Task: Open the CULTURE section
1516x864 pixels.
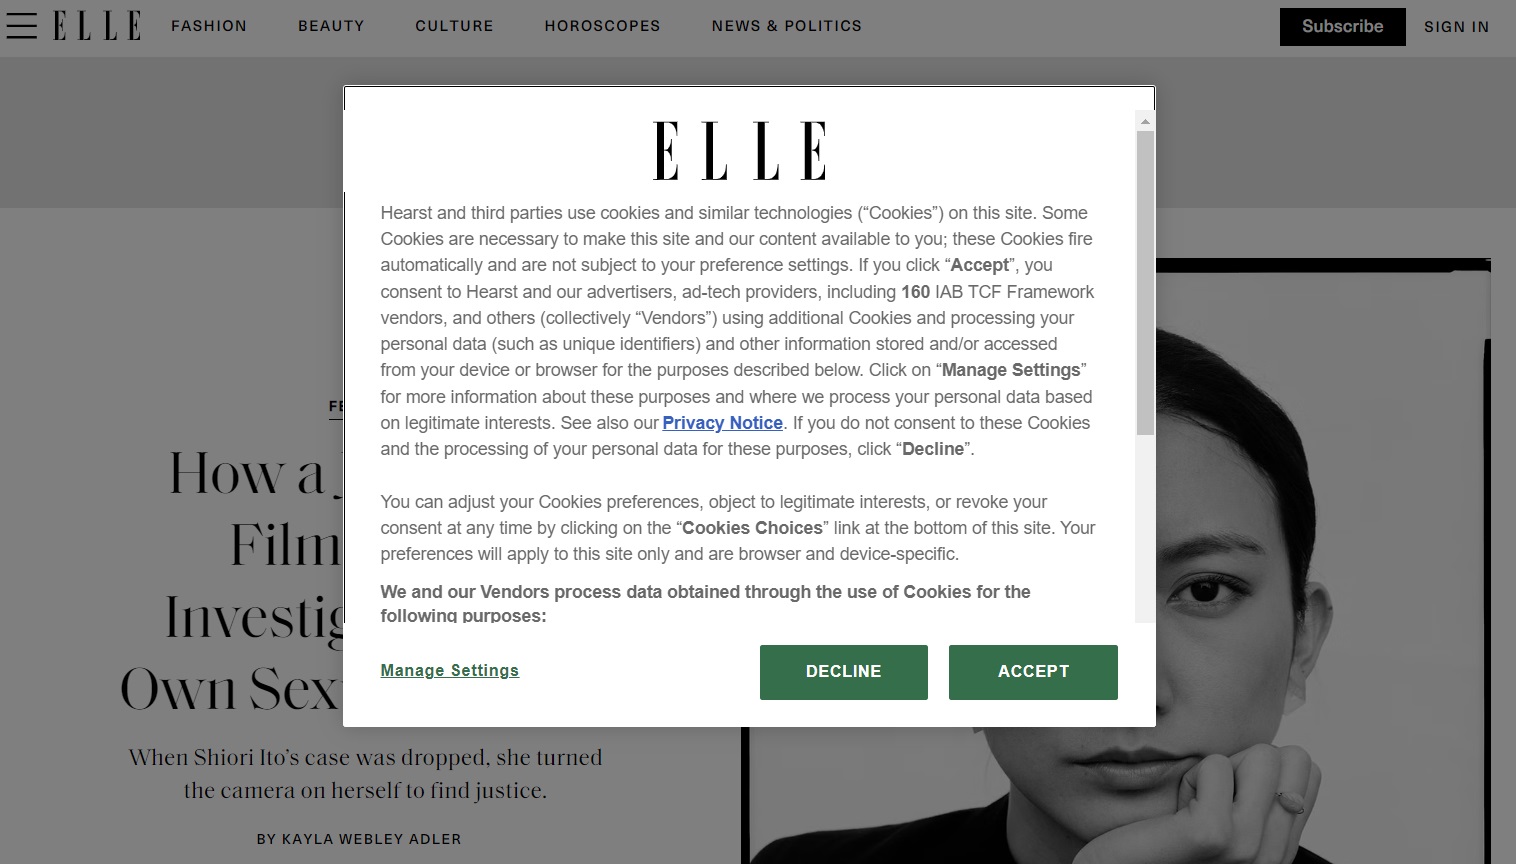Action: point(454,26)
